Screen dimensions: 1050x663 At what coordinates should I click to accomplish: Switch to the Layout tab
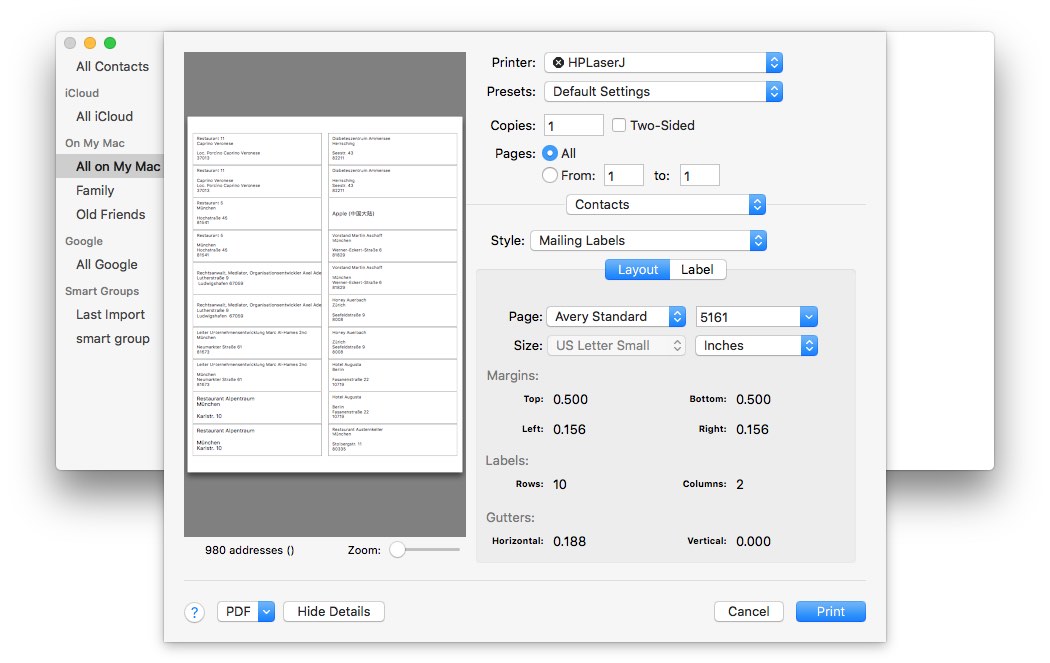(x=637, y=270)
